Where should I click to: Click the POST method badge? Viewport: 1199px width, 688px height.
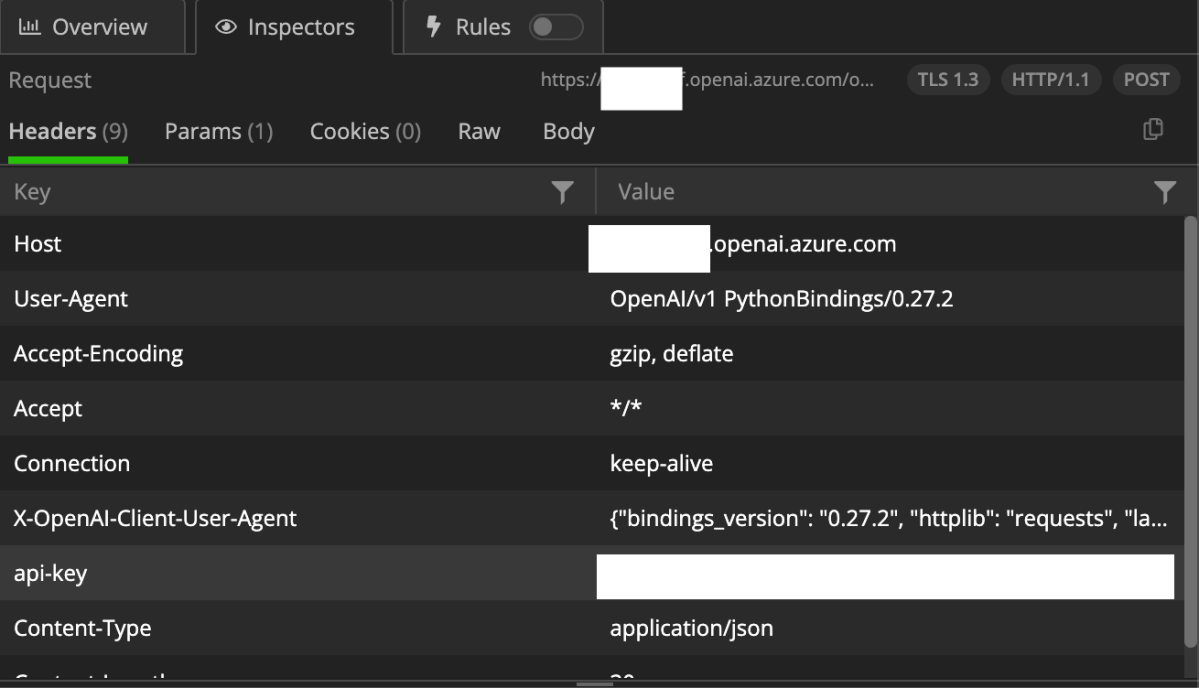[x=1146, y=80]
